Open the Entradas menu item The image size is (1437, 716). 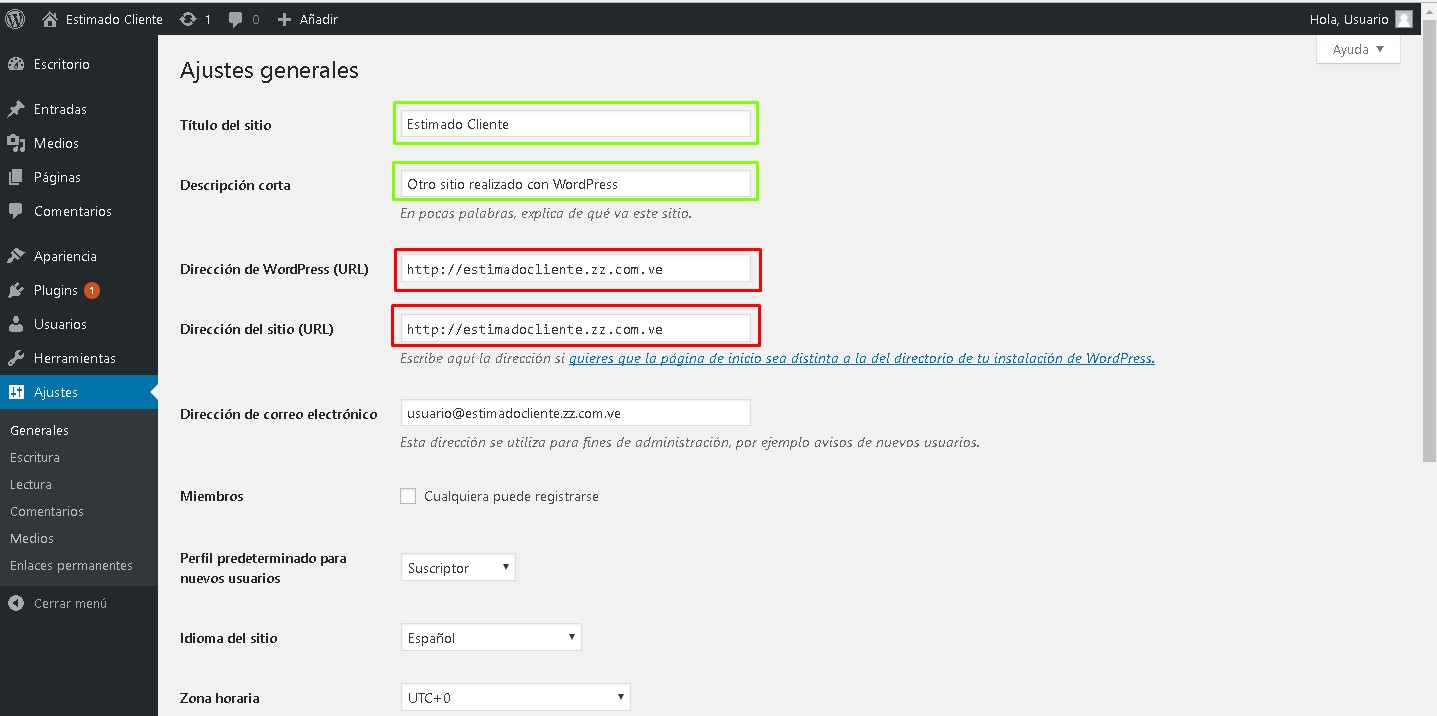tap(79, 109)
